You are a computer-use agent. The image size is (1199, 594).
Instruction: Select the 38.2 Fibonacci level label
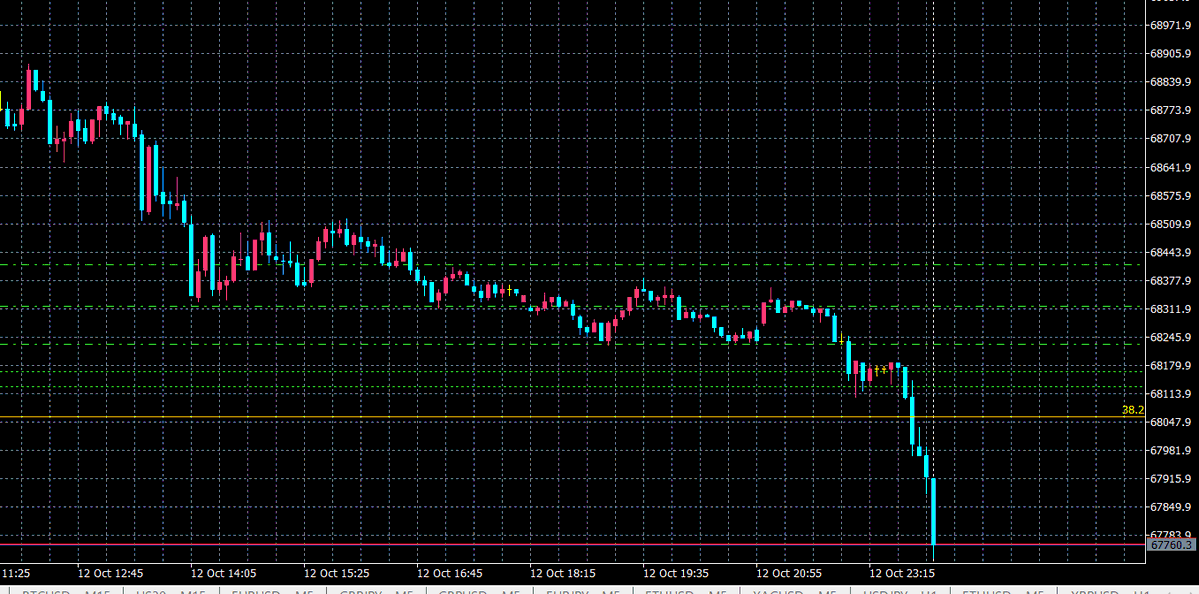click(1132, 411)
